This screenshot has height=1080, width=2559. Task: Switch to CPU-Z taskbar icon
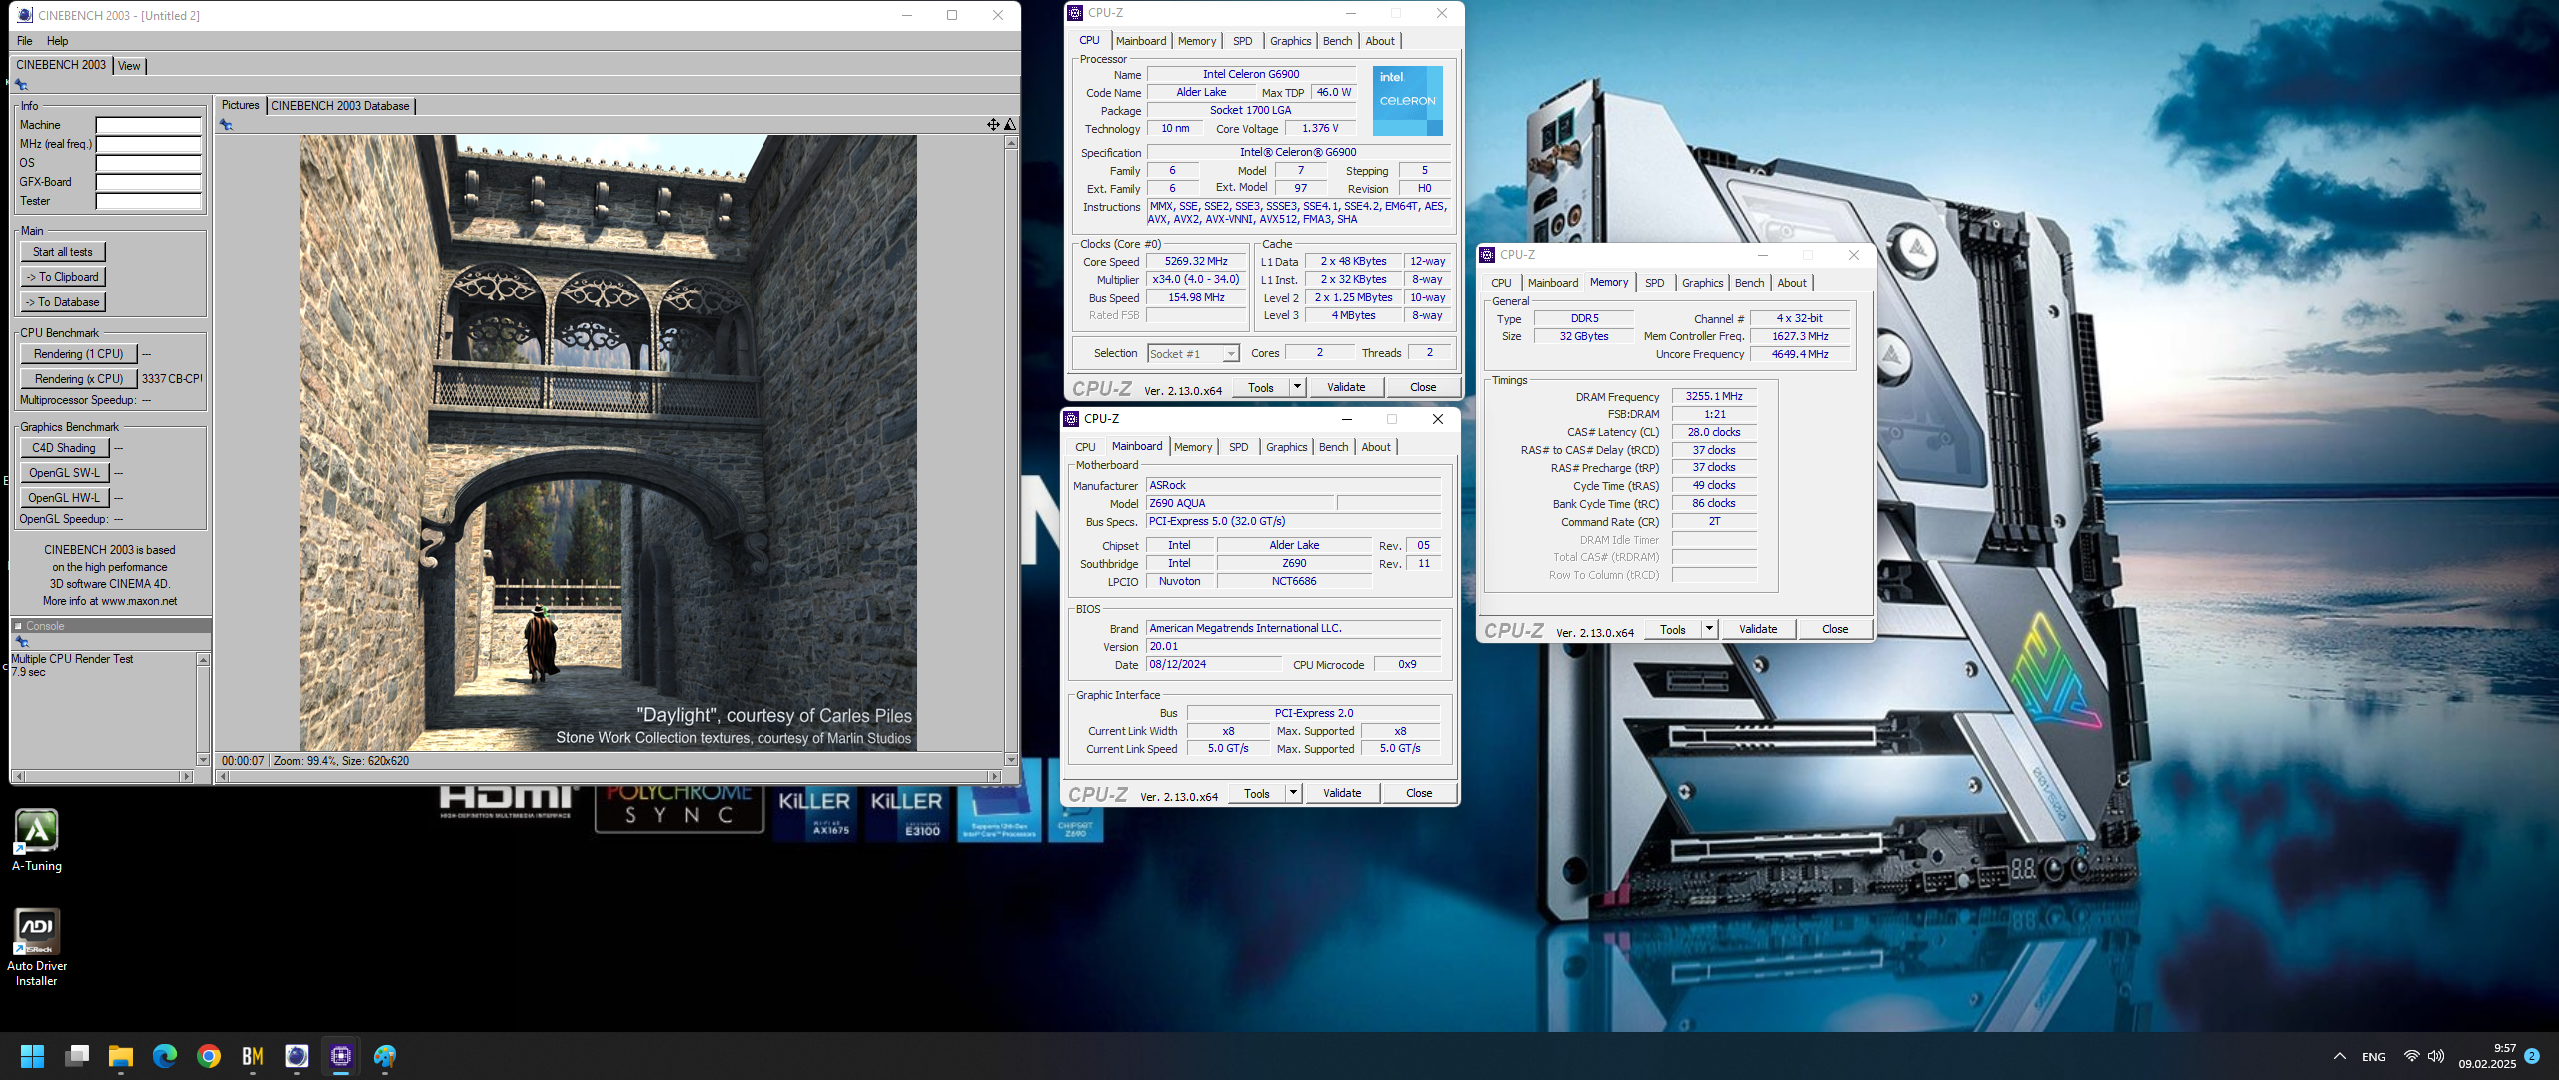click(x=341, y=1056)
